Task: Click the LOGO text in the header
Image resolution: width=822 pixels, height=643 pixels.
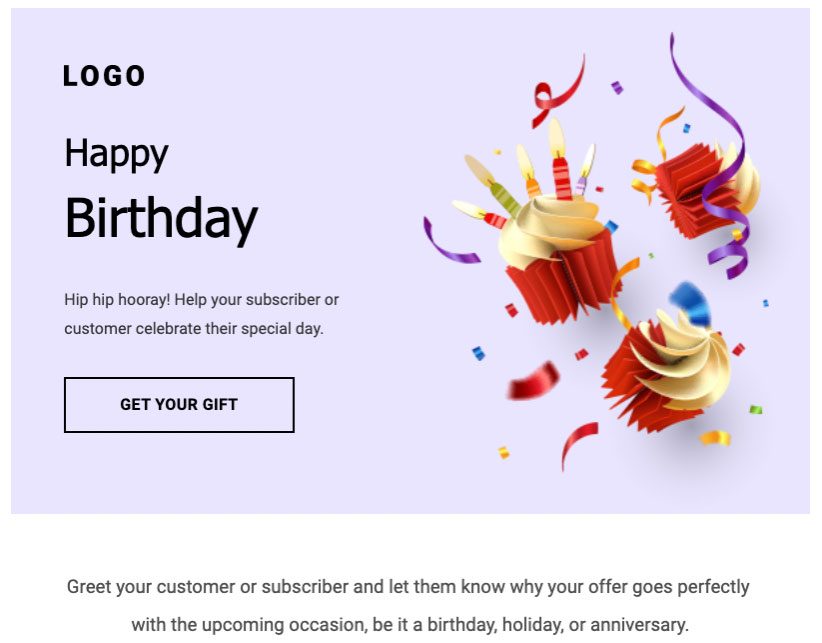Action: 104,76
